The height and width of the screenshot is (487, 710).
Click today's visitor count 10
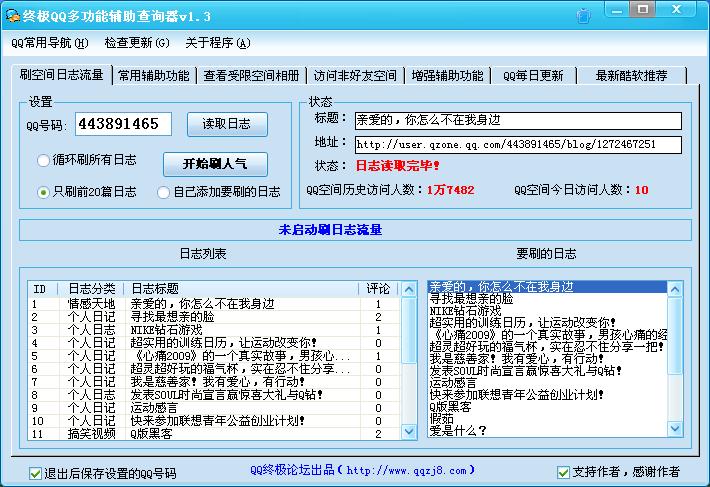click(x=642, y=190)
